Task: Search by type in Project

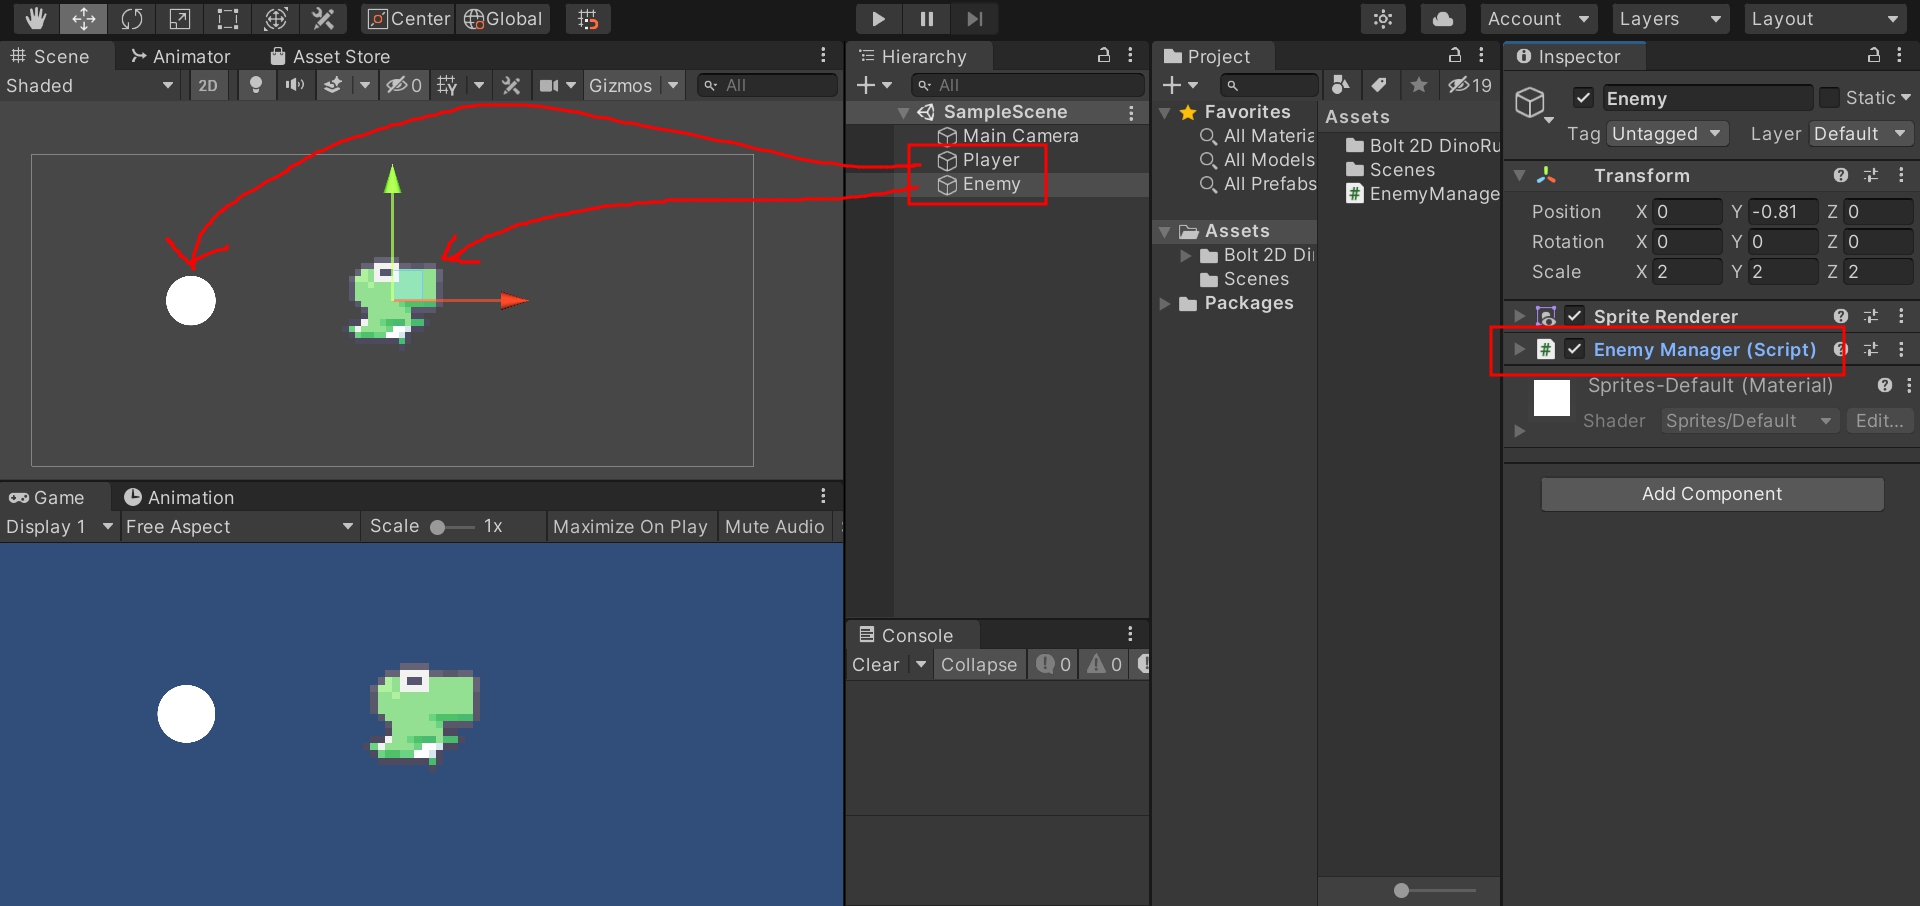Action: [1341, 85]
